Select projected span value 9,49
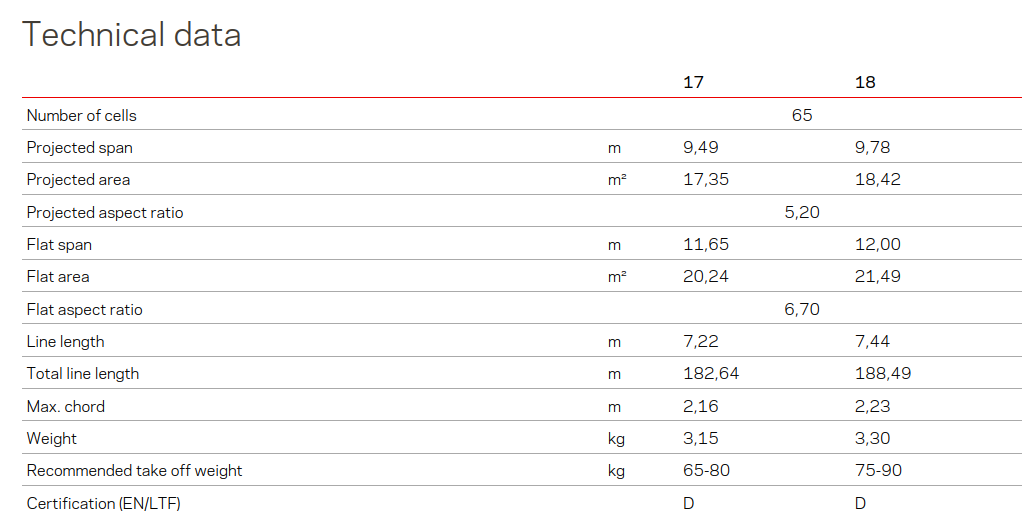This screenshot has width=1033, height=531. 701,148
